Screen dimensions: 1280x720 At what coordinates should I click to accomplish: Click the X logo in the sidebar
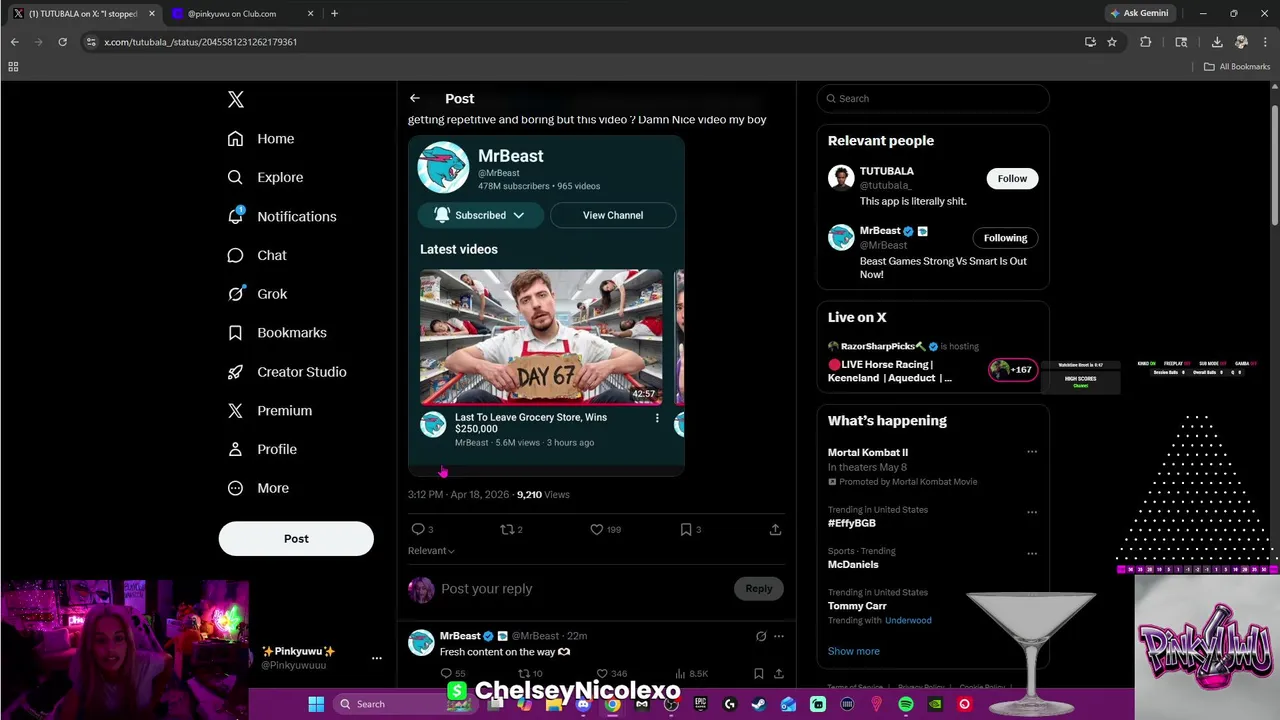236,99
